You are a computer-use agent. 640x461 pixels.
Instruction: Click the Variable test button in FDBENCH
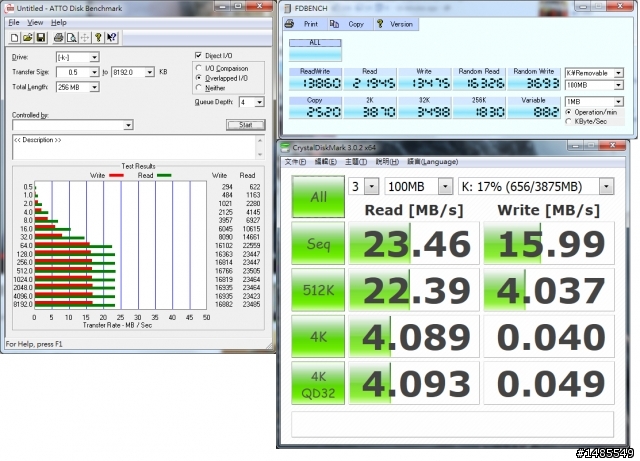(x=533, y=108)
